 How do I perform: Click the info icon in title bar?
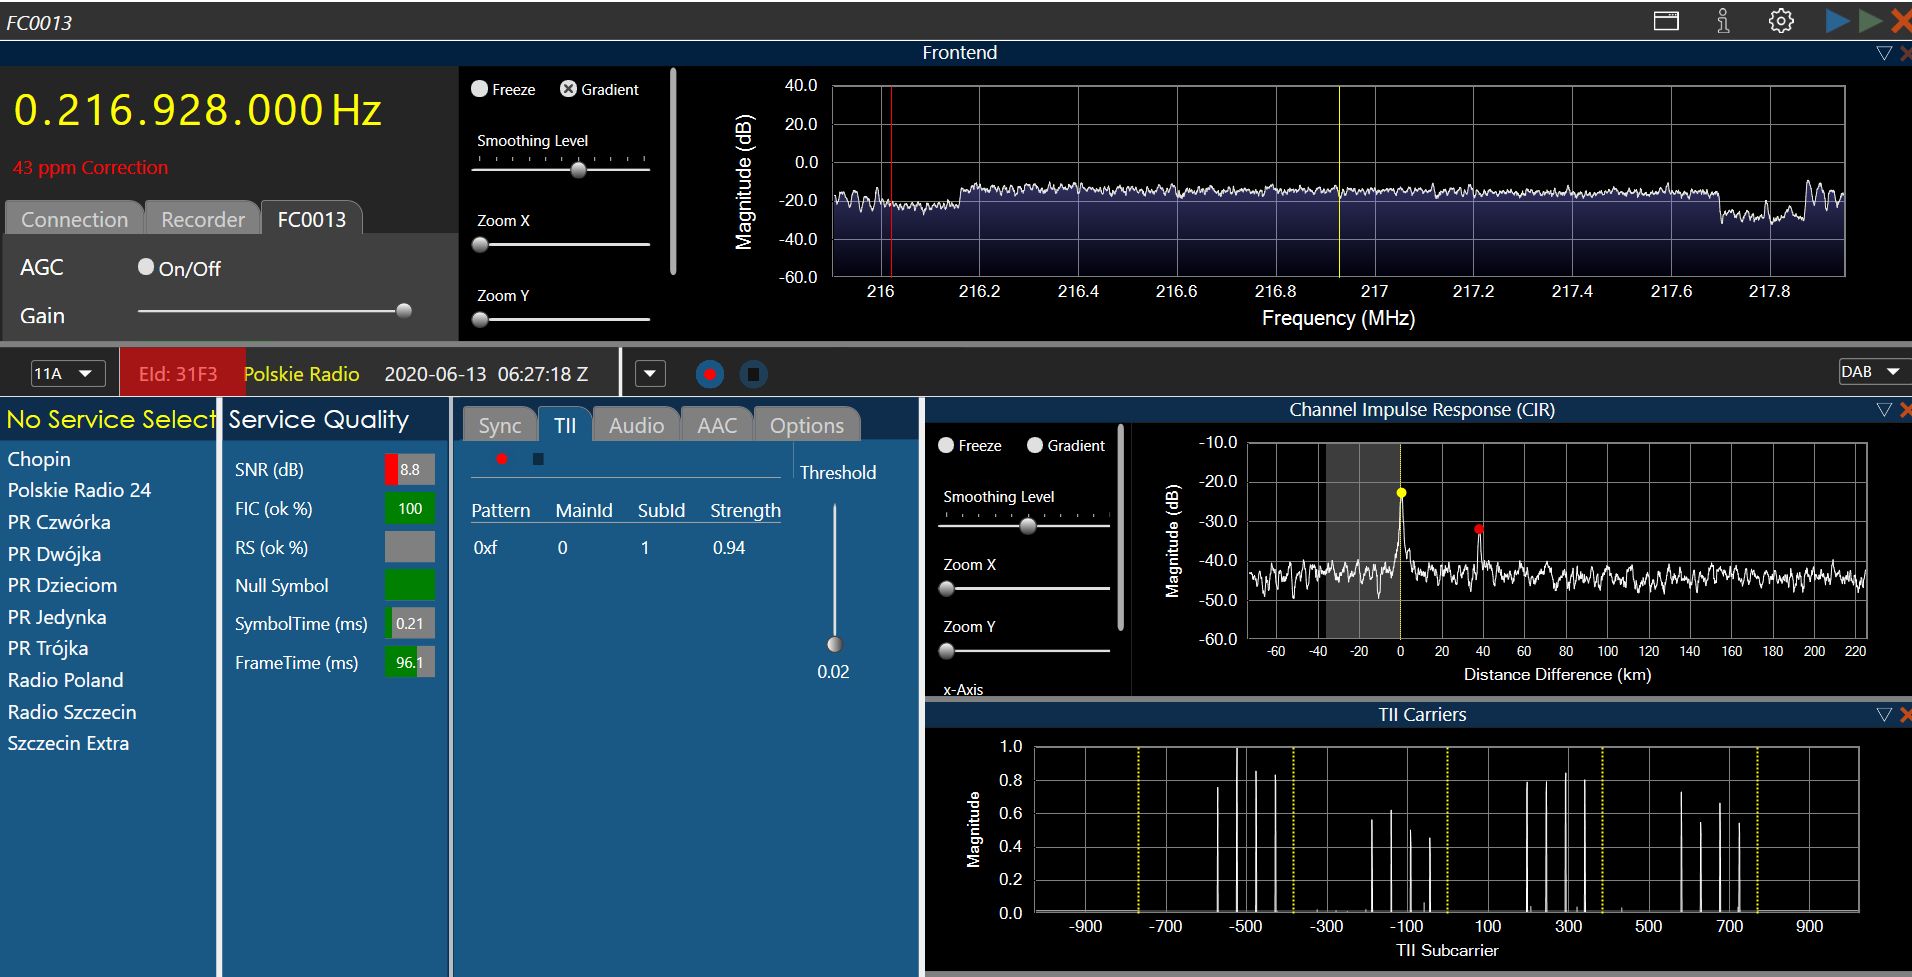[x=1723, y=21]
